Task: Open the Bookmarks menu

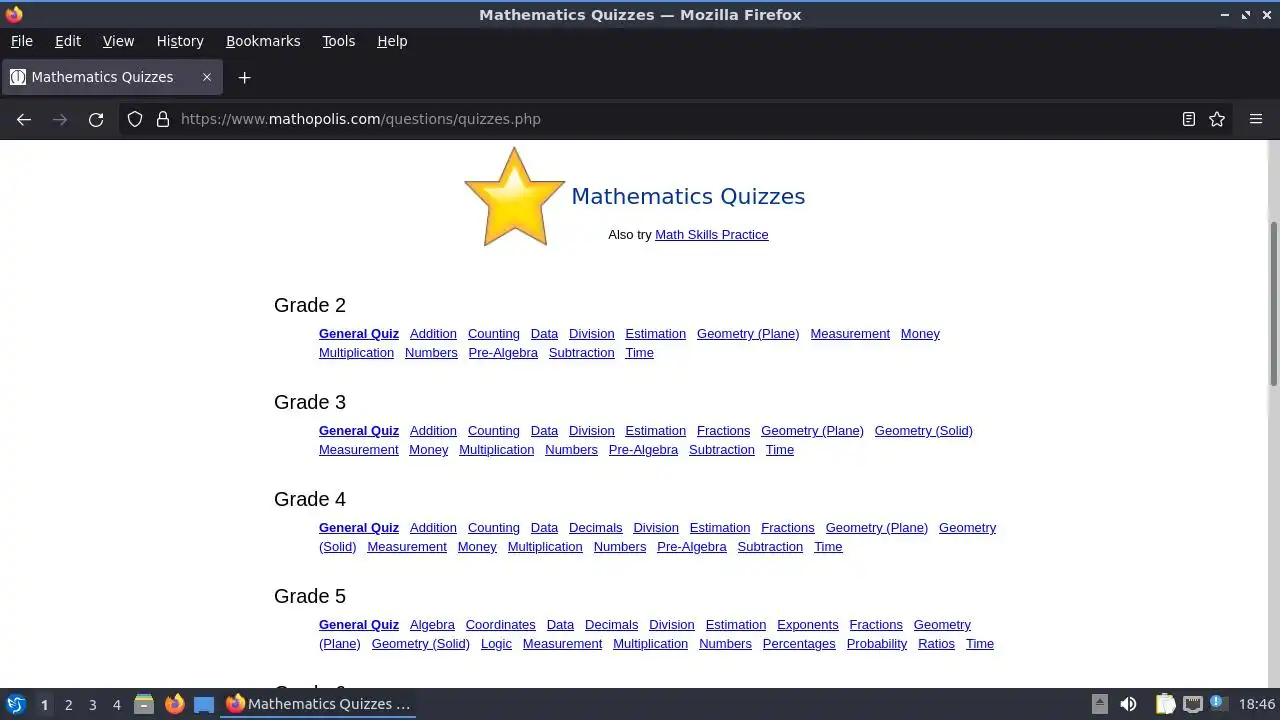Action: 263,41
